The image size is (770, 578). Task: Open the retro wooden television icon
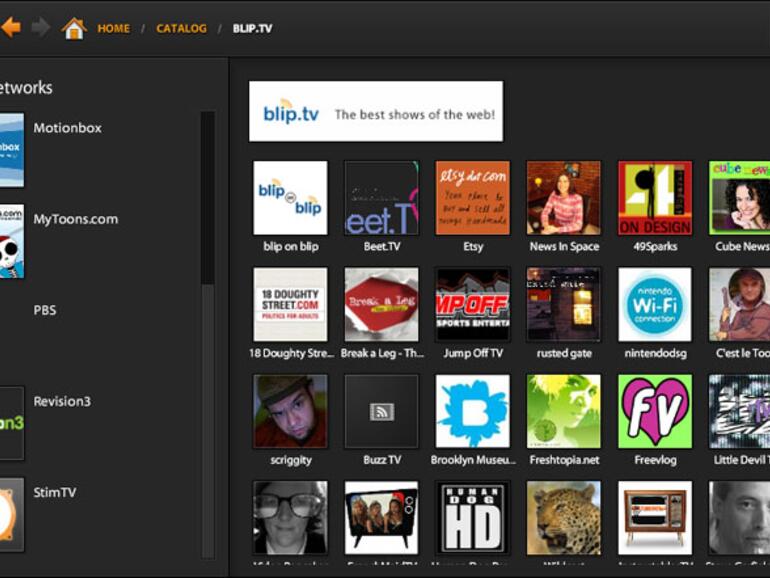coord(655,518)
